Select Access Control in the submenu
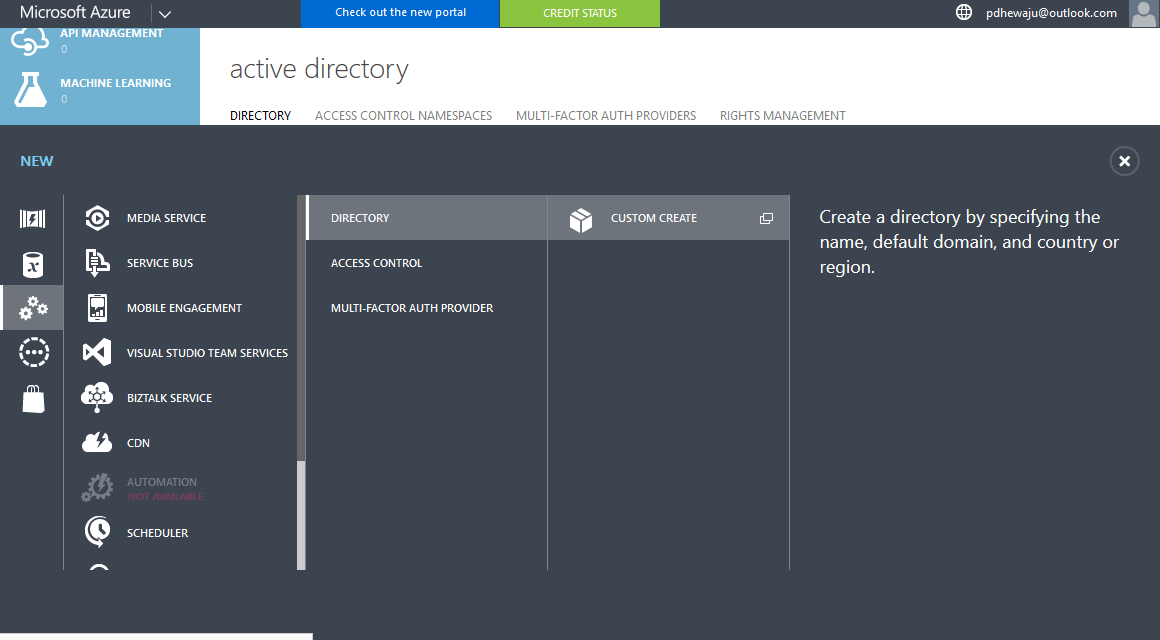 (427, 263)
